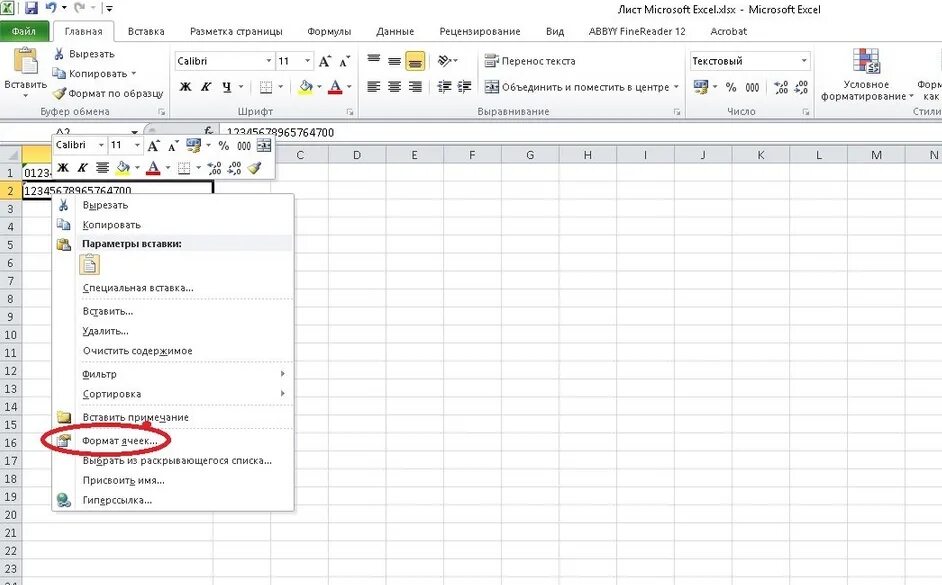Align text to middle in ribbon

pos(394,61)
